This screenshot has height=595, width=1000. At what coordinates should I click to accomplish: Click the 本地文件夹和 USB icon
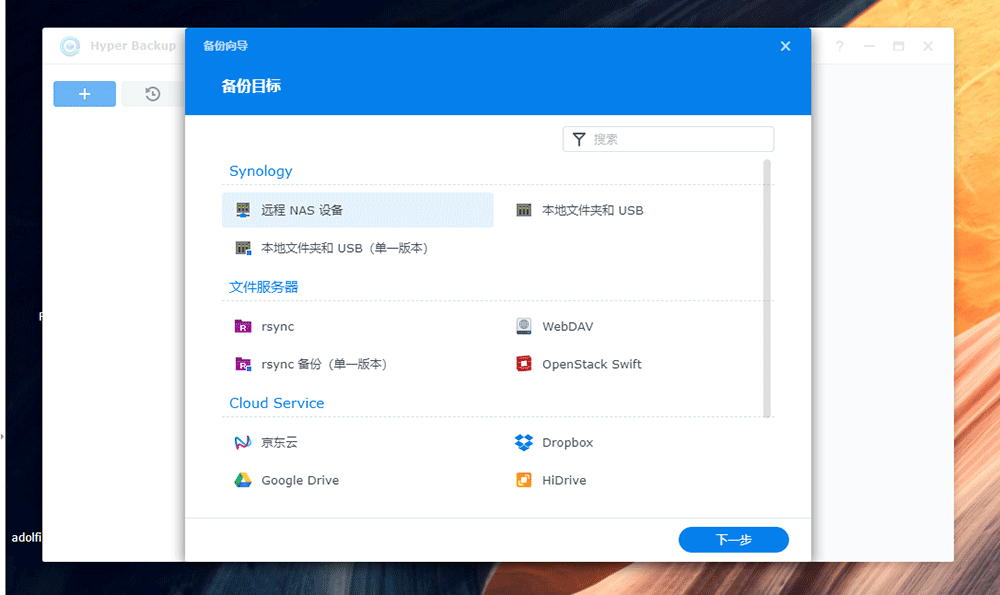point(524,210)
